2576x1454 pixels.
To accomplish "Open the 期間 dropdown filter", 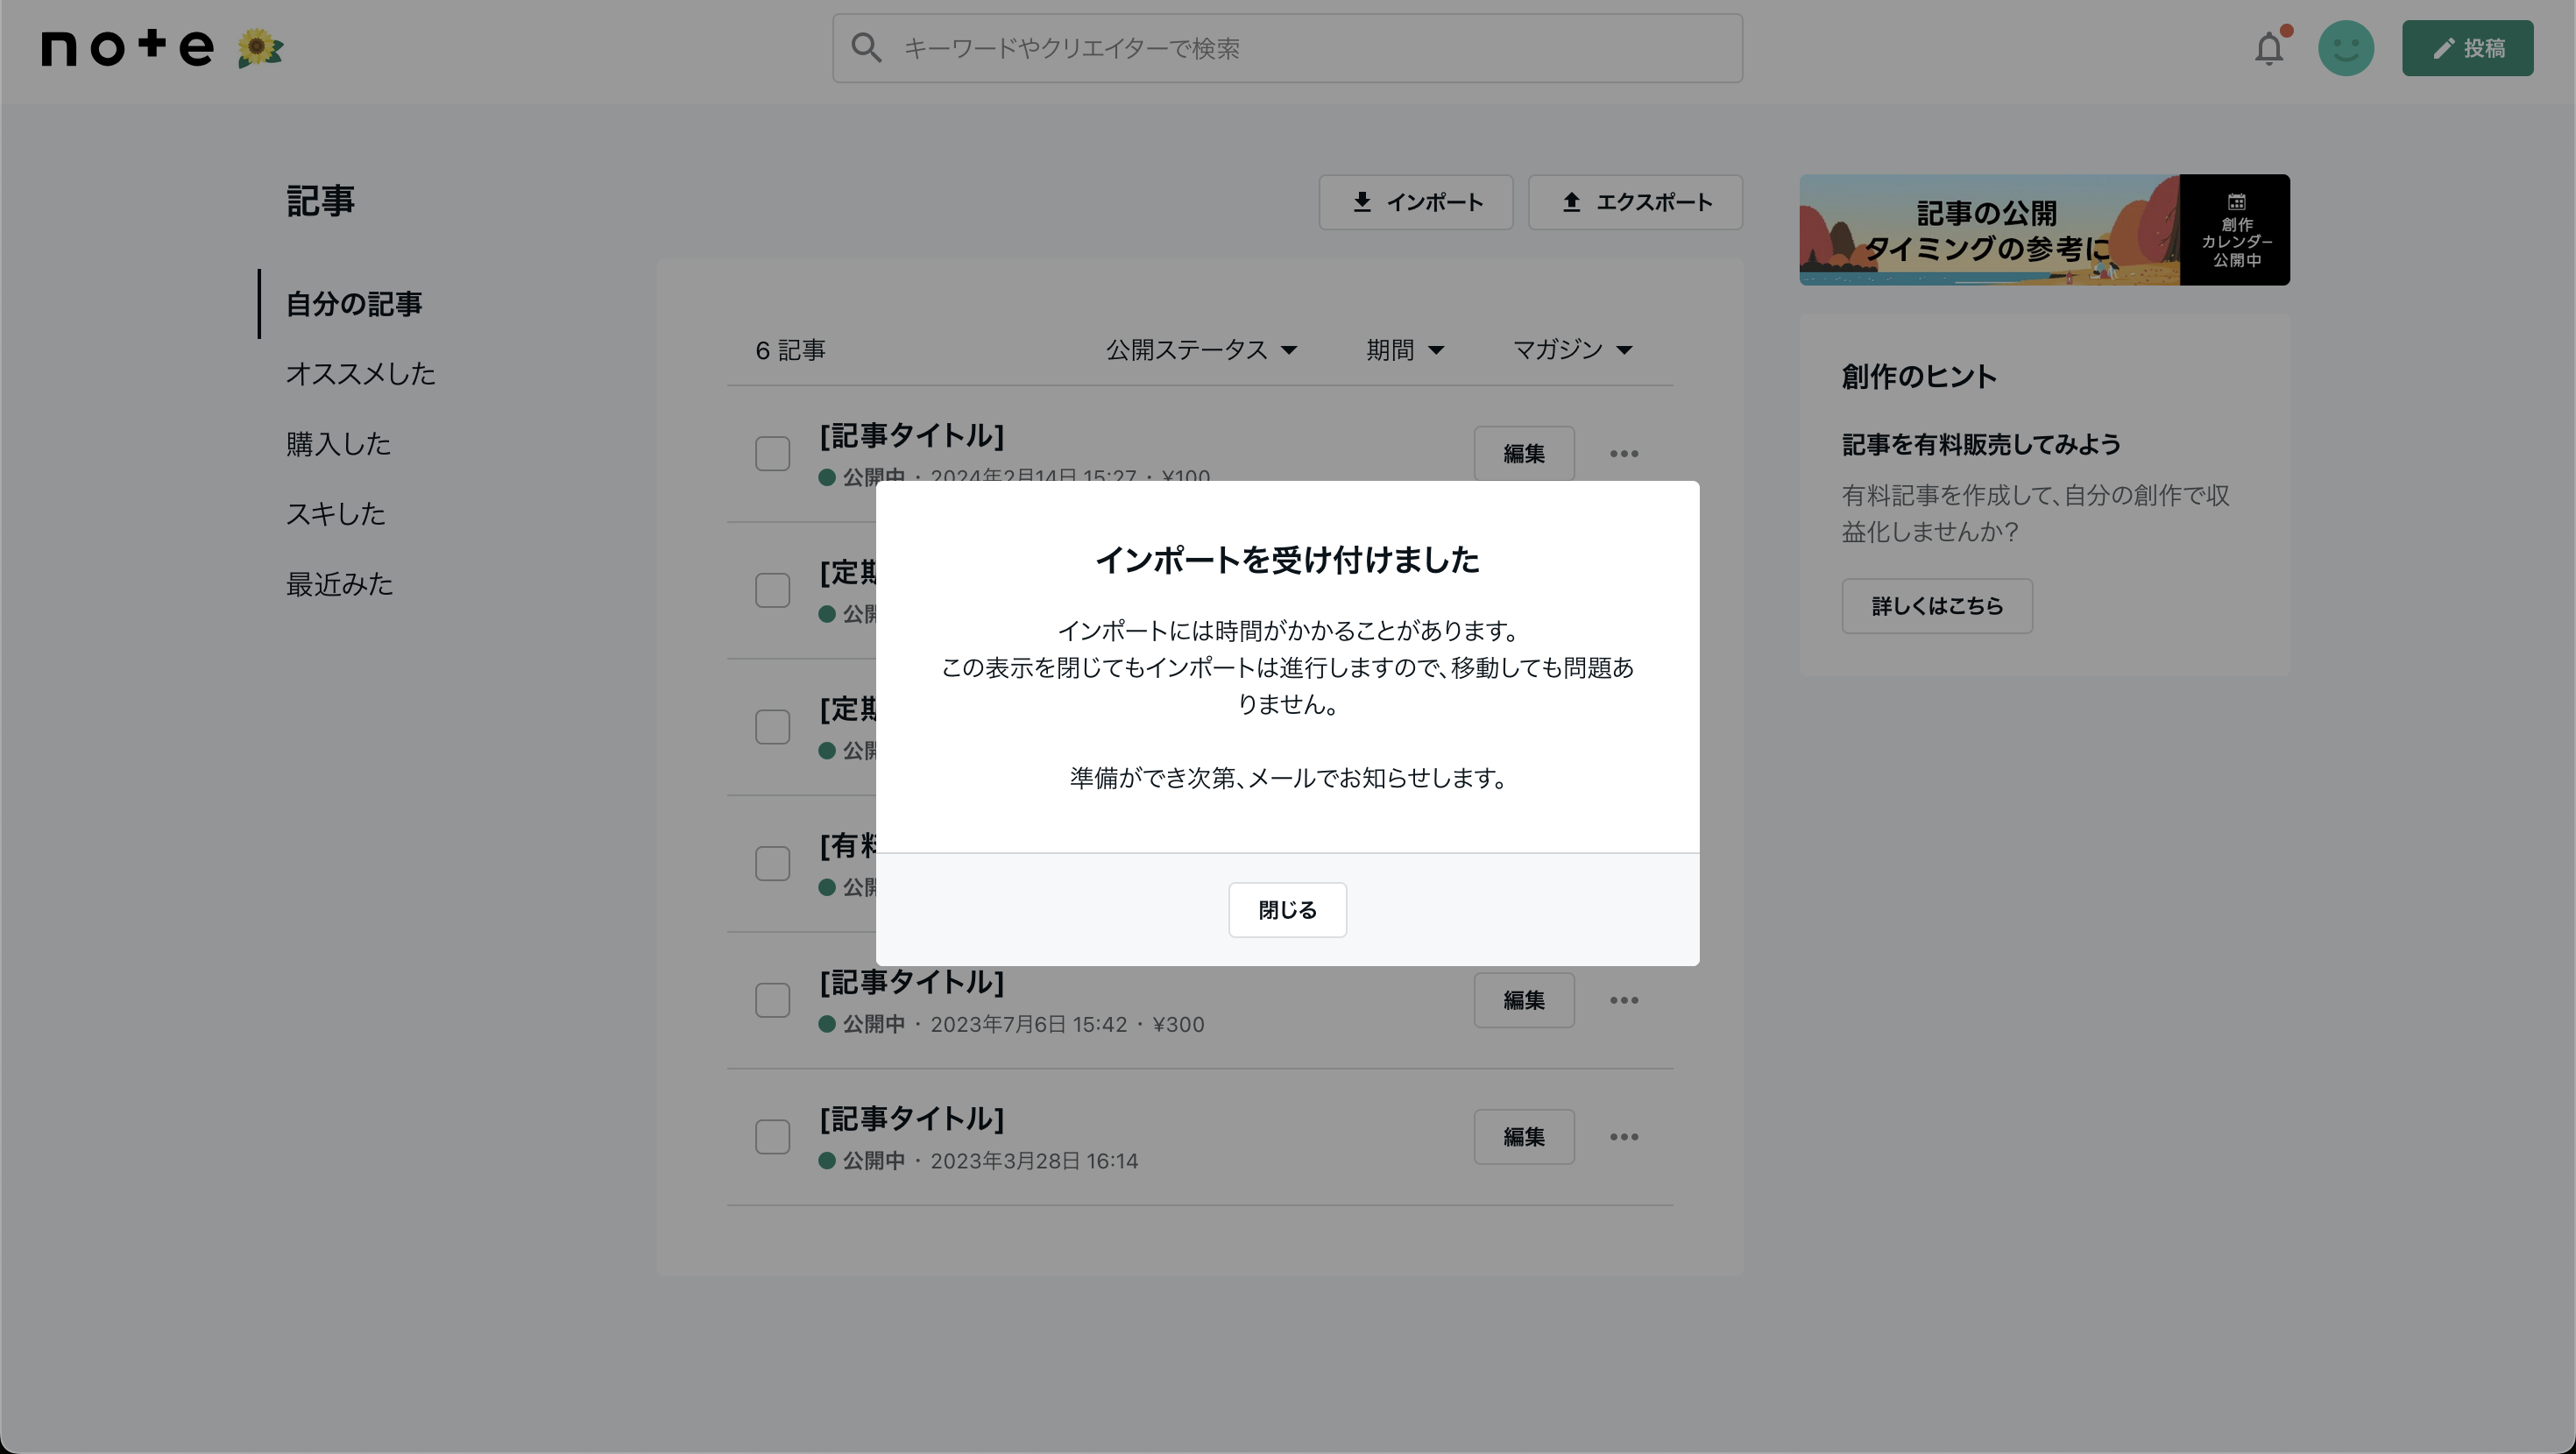I will pyautogui.click(x=1405, y=350).
